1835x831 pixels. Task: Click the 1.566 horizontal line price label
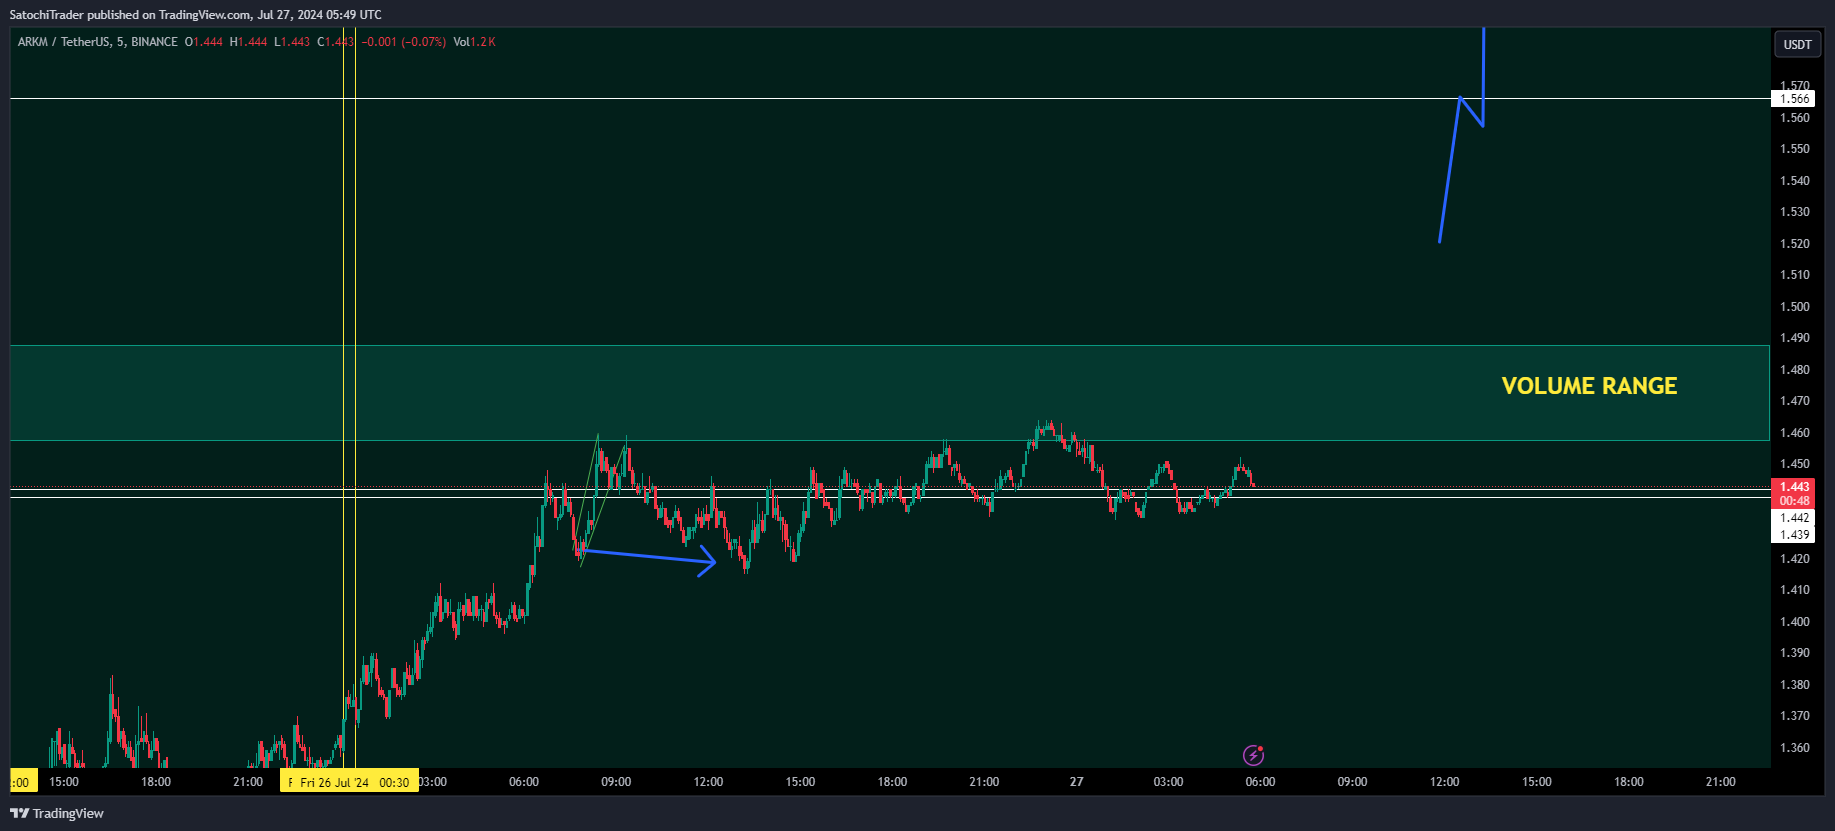click(x=1794, y=99)
